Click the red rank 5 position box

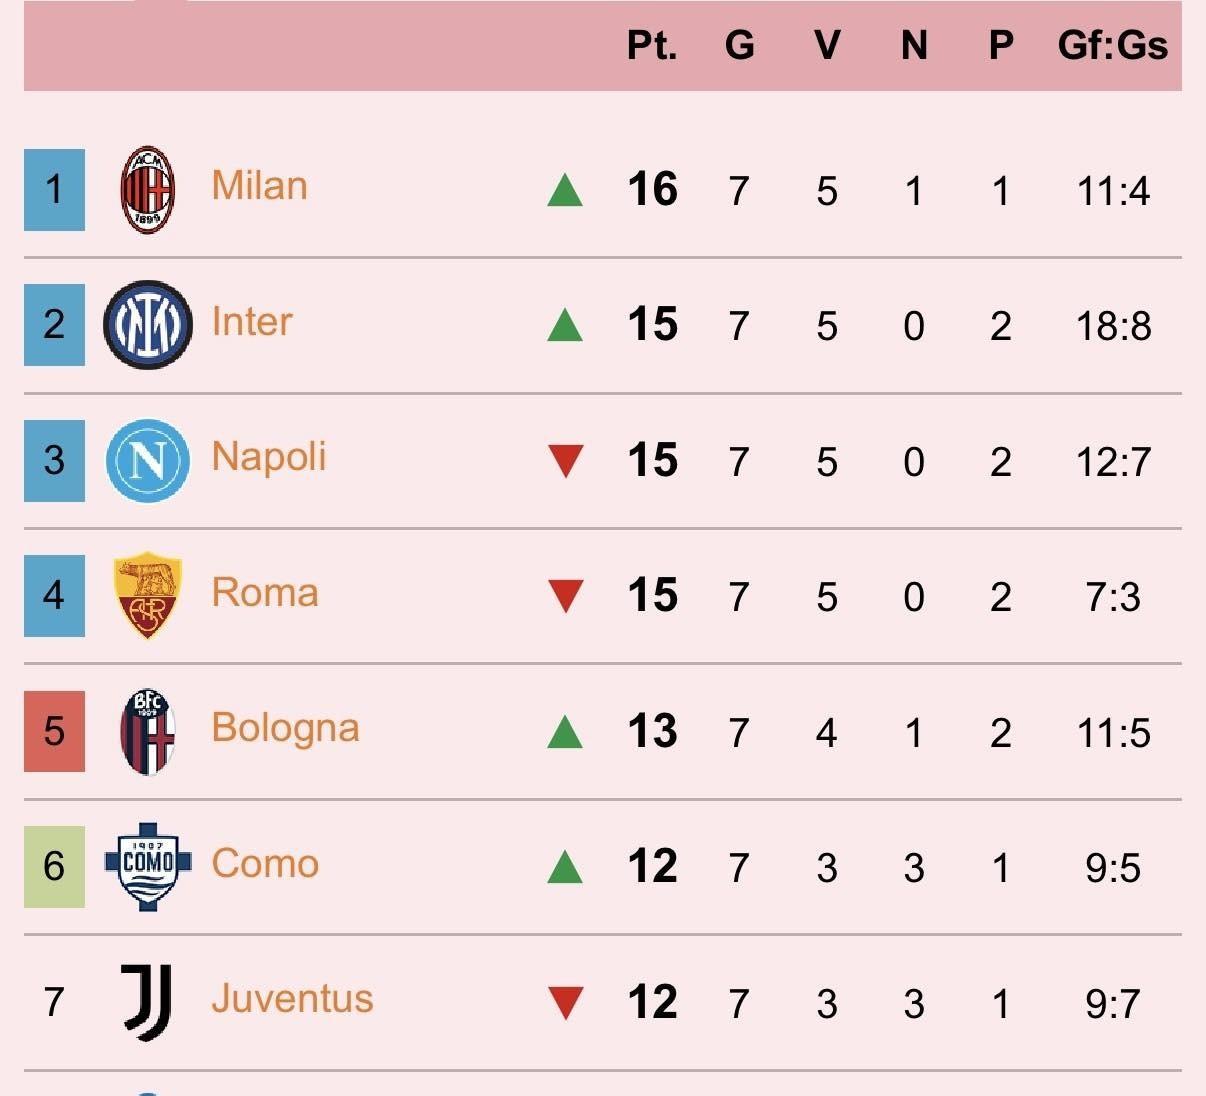coord(54,731)
